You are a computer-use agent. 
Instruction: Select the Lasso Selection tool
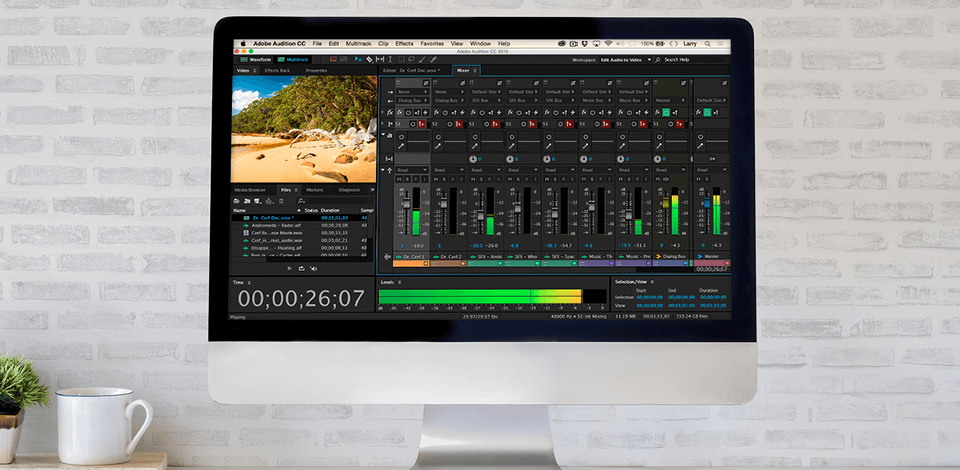411,59
